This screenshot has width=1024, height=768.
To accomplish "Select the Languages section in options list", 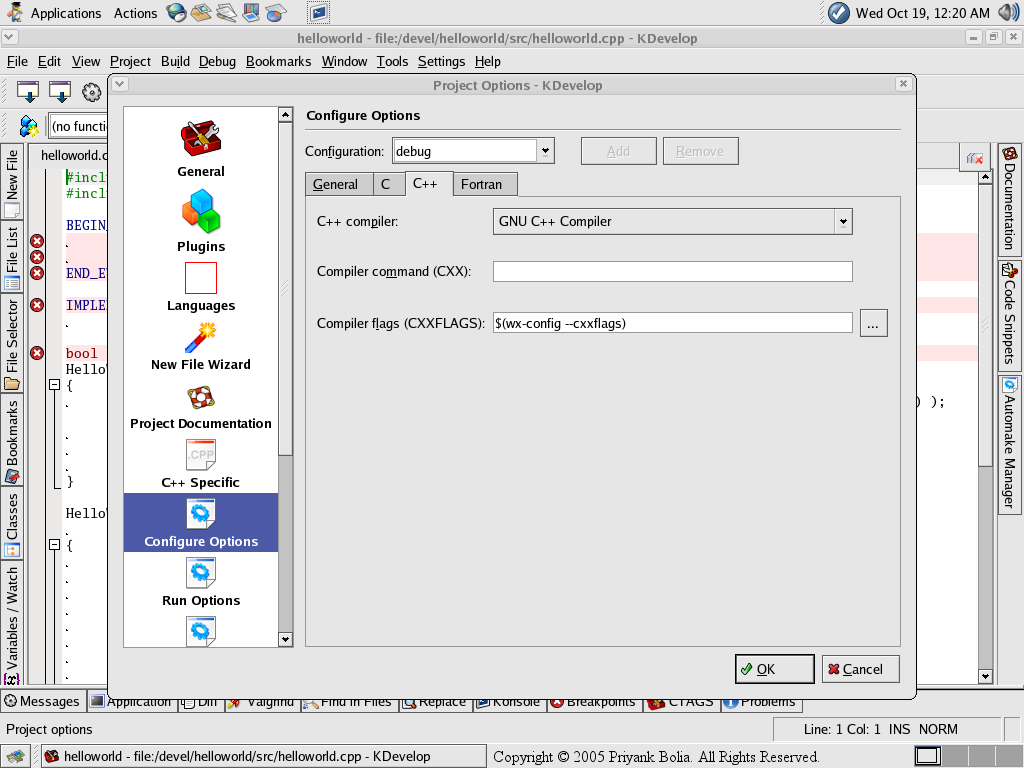I will (x=200, y=288).
